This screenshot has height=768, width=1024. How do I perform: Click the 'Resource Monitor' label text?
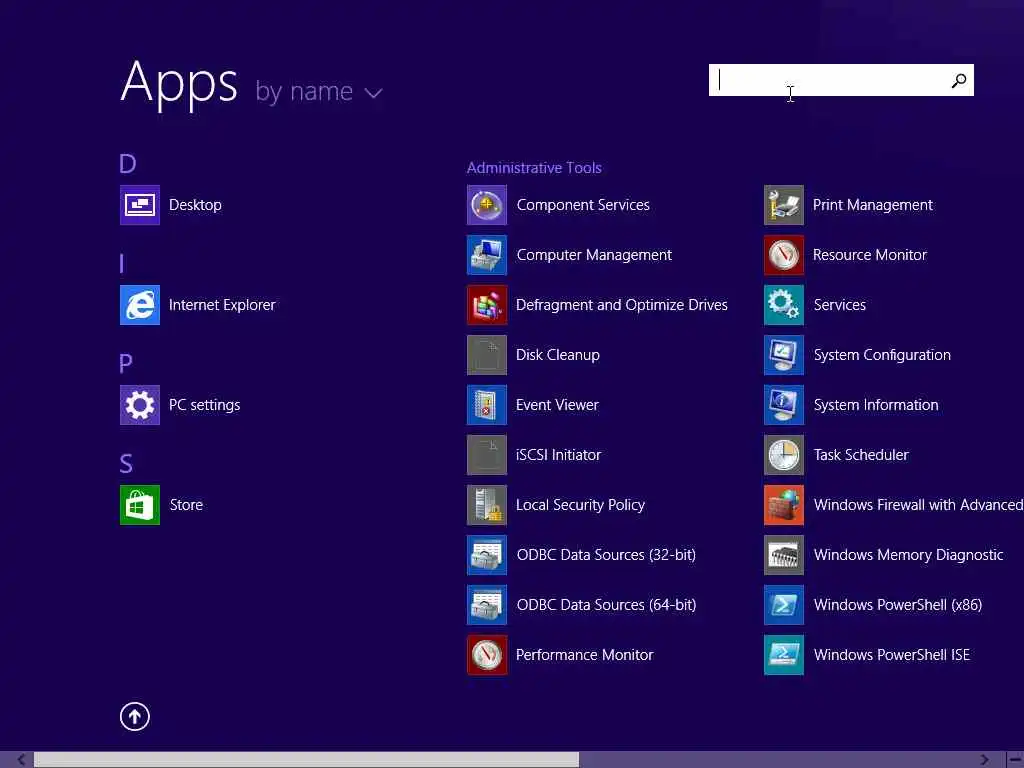pos(870,255)
